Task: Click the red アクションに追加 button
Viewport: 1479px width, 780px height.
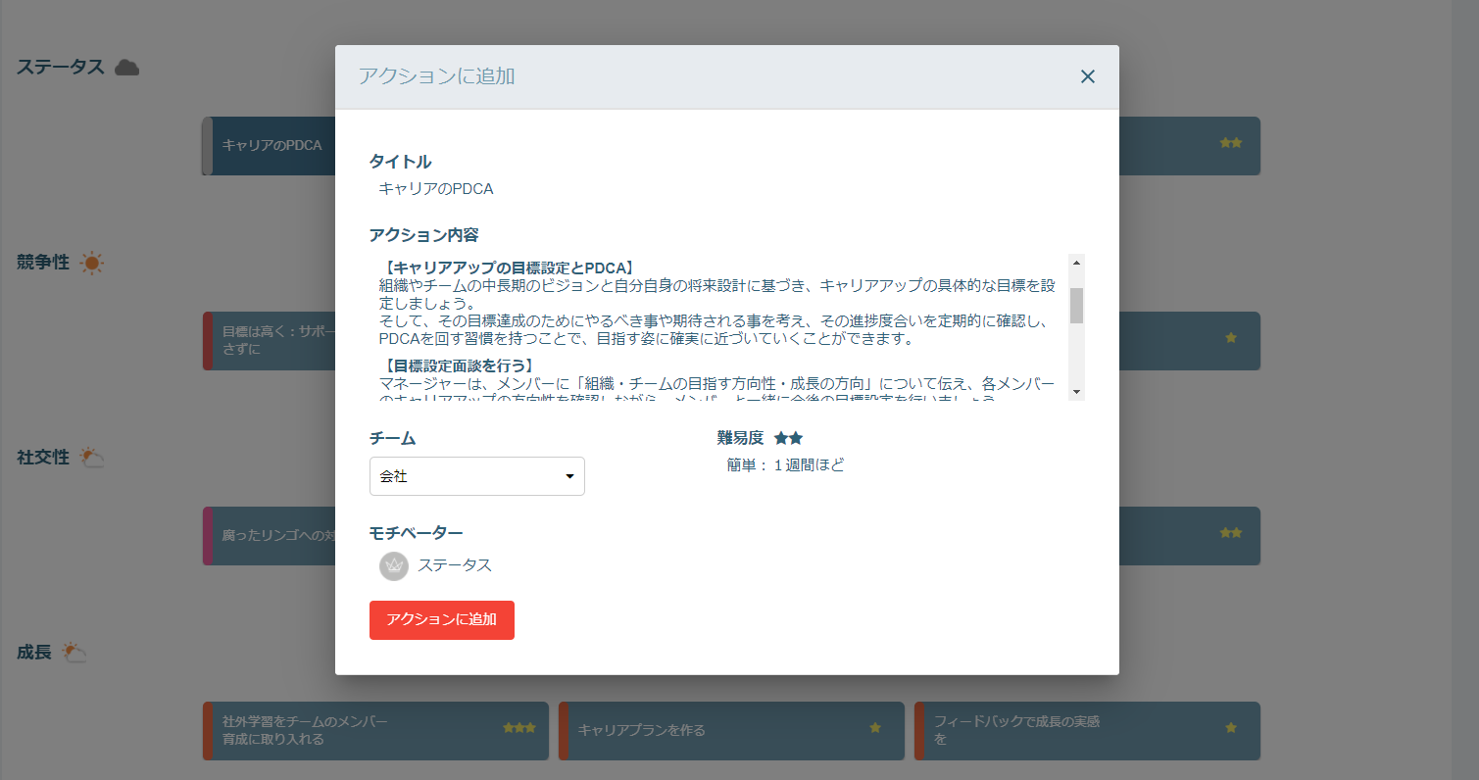Action: click(442, 620)
